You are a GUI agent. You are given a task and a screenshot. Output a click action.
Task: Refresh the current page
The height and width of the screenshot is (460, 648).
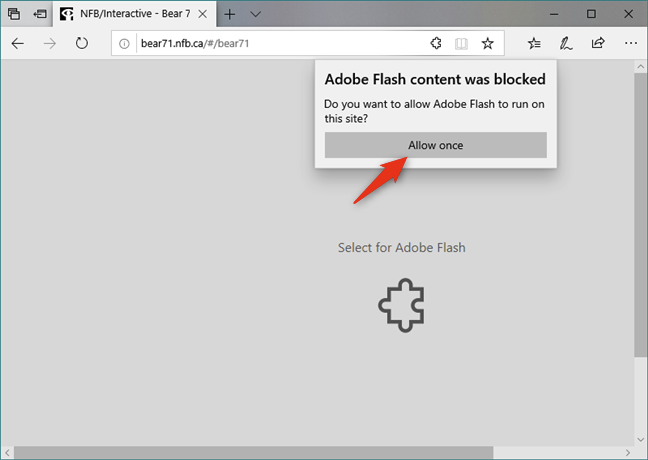click(82, 43)
